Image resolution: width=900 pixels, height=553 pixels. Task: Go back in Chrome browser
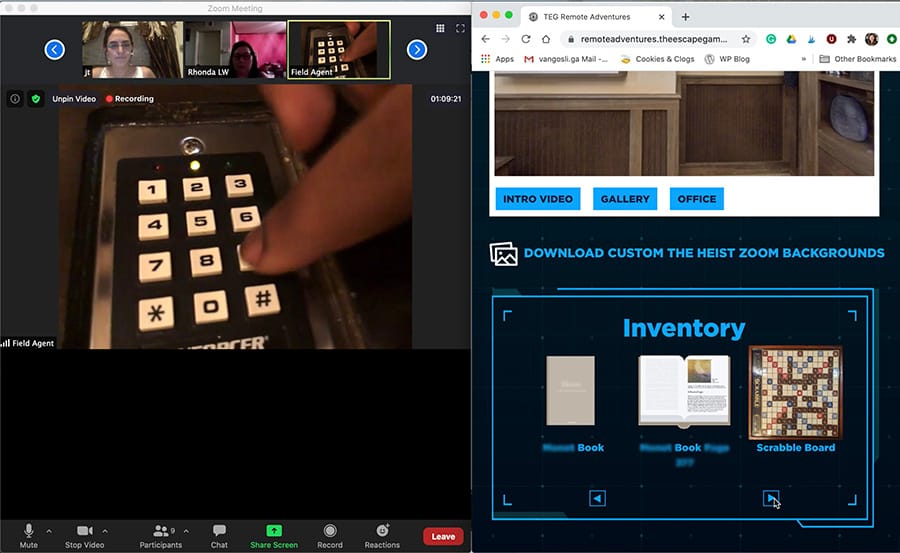(486, 39)
